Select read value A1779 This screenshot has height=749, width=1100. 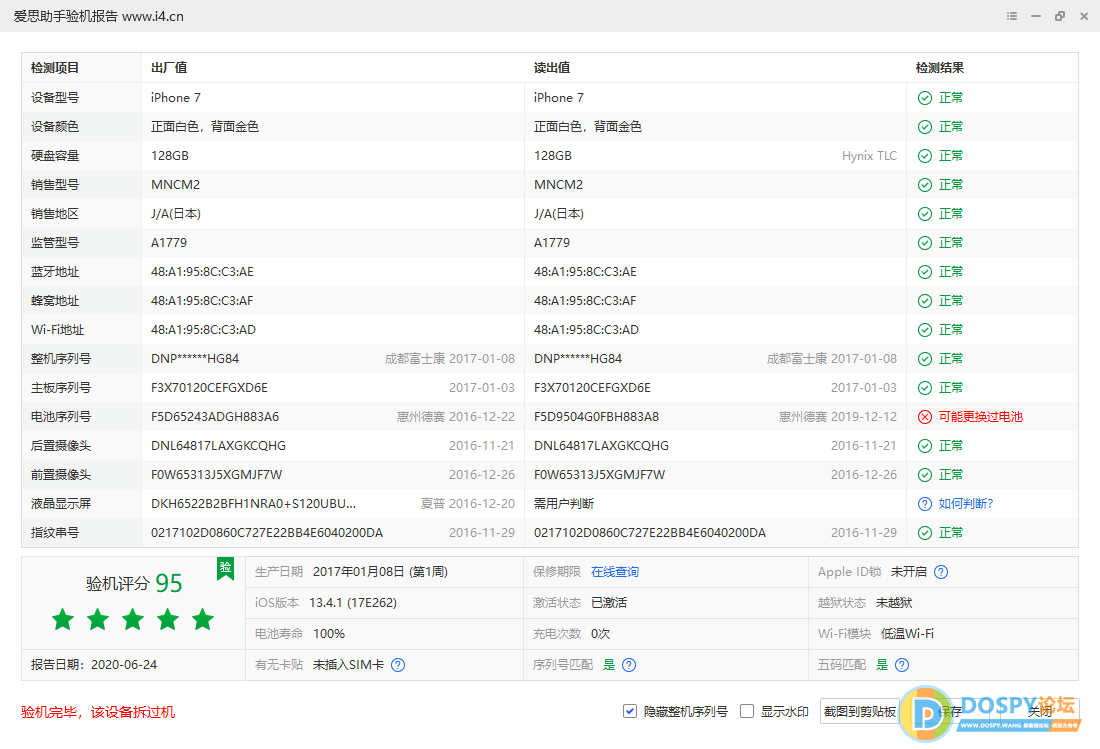tap(552, 243)
